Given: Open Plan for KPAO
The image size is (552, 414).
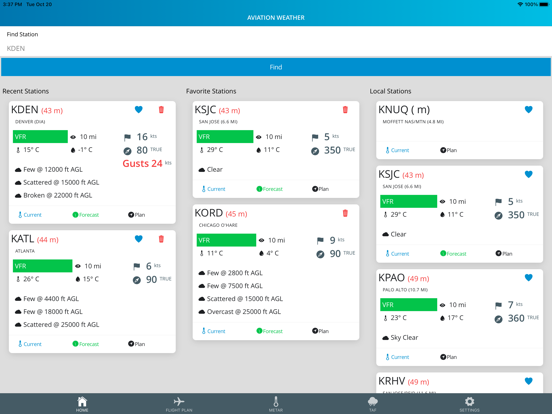Looking at the screenshot, I should (448, 357).
